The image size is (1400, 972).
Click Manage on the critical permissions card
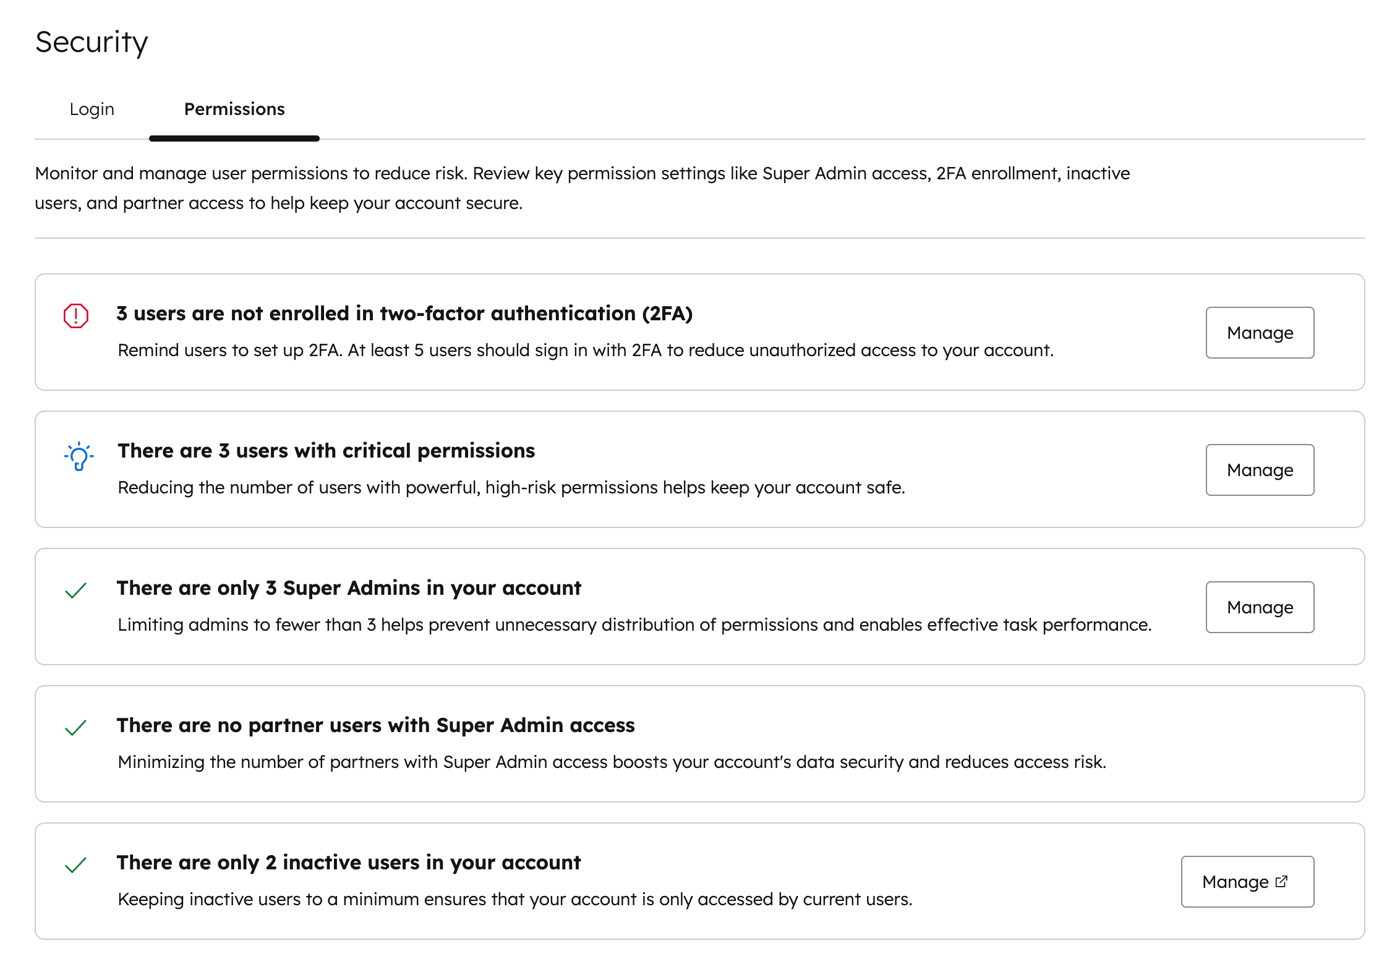pos(1259,469)
